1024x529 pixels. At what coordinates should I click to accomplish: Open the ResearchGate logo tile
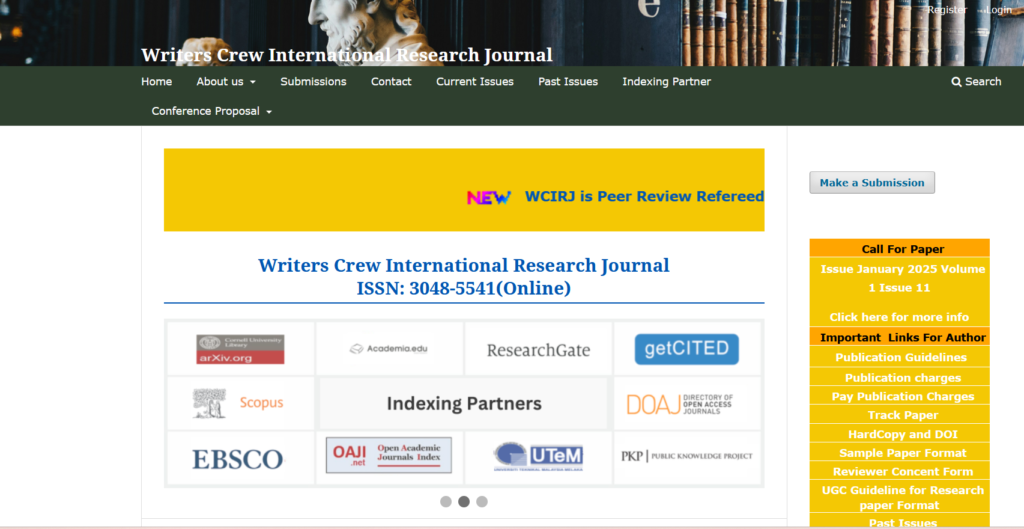538,350
